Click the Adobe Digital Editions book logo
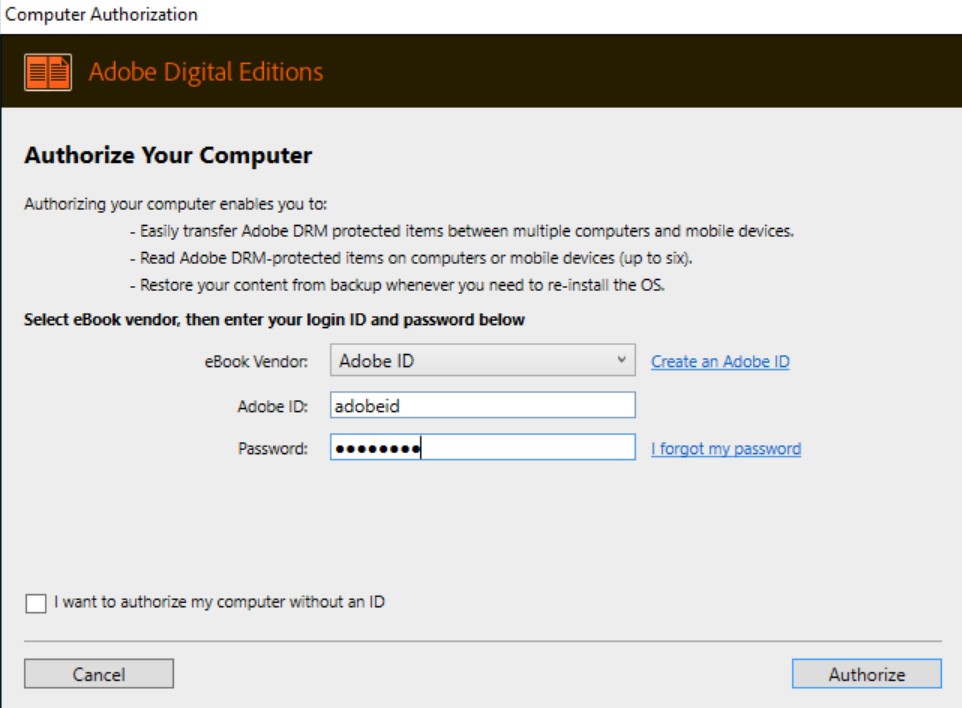 [48, 71]
